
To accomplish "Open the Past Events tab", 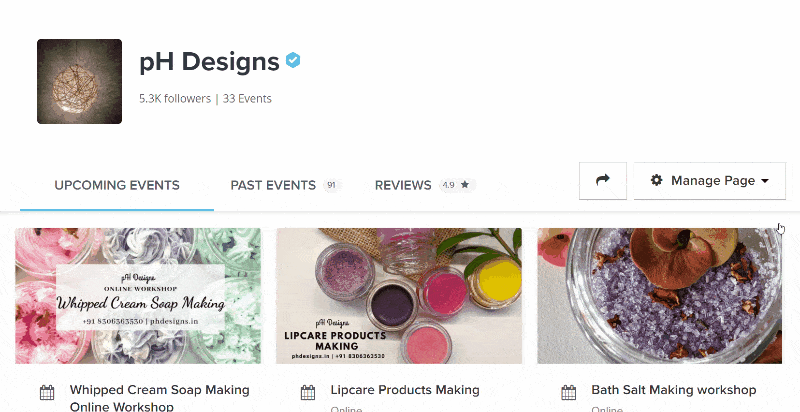I will pos(273,185).
